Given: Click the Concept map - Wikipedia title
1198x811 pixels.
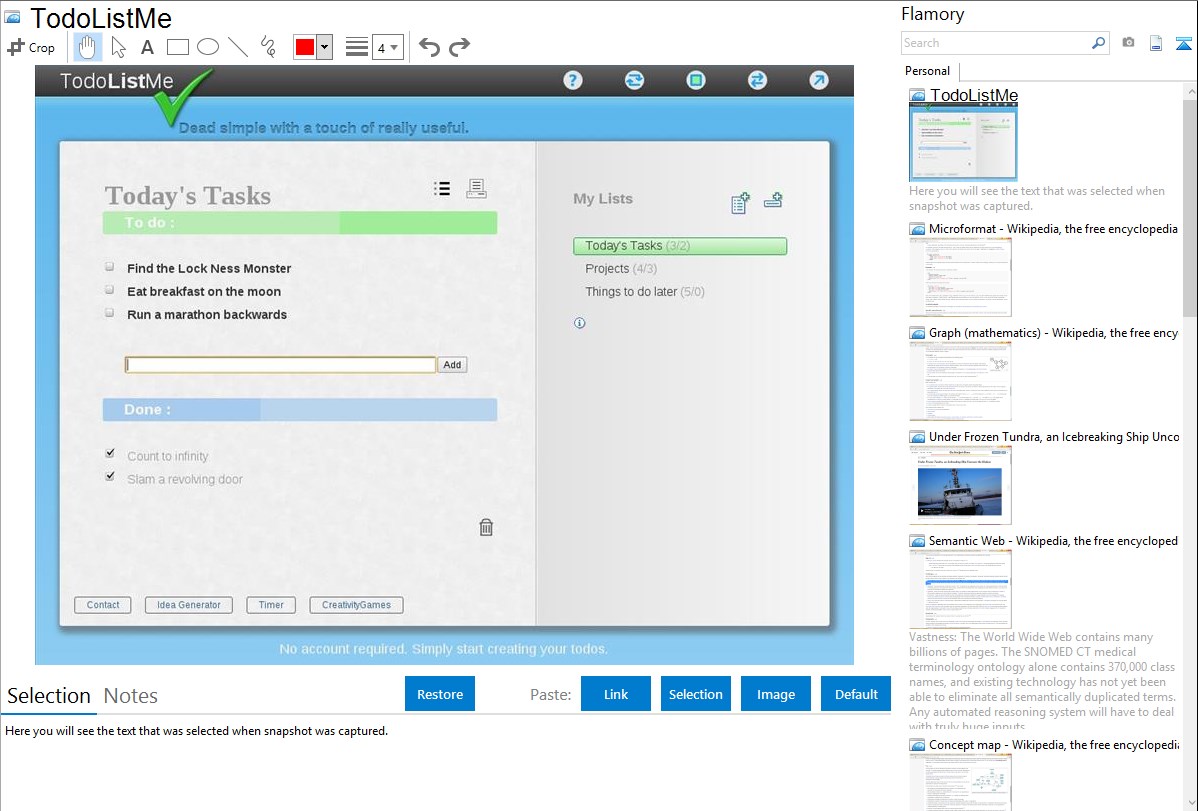Looking at the screenshot, I should pos(1054,745).
